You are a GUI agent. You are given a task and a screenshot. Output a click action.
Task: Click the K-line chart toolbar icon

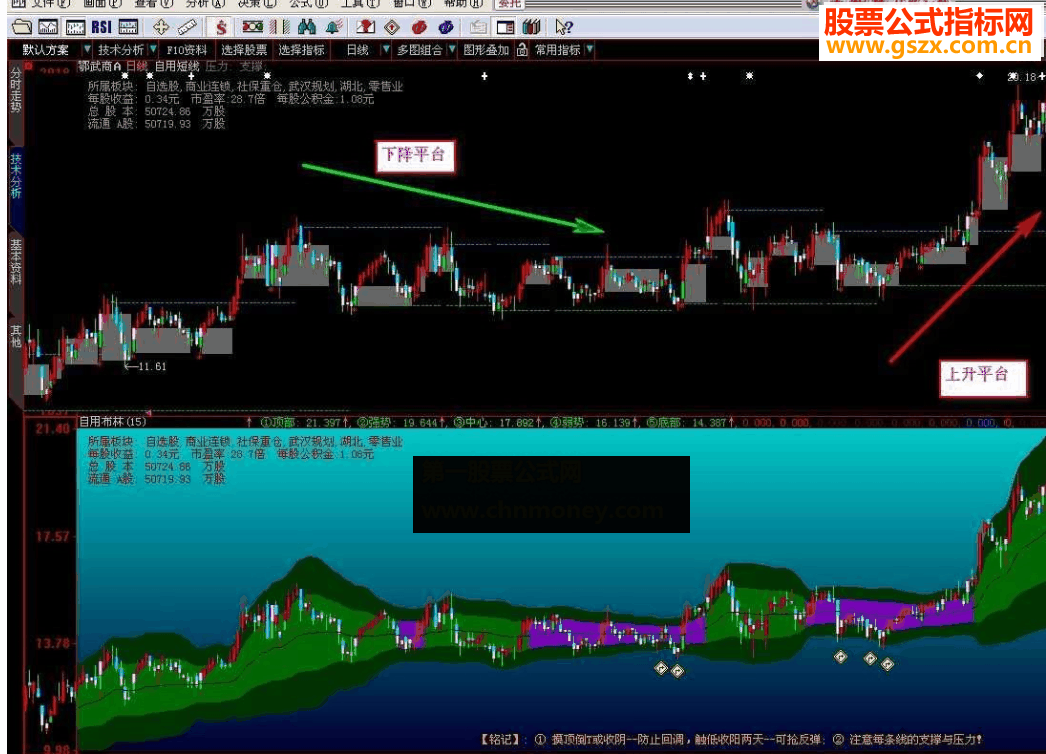[x=75, y=27]
